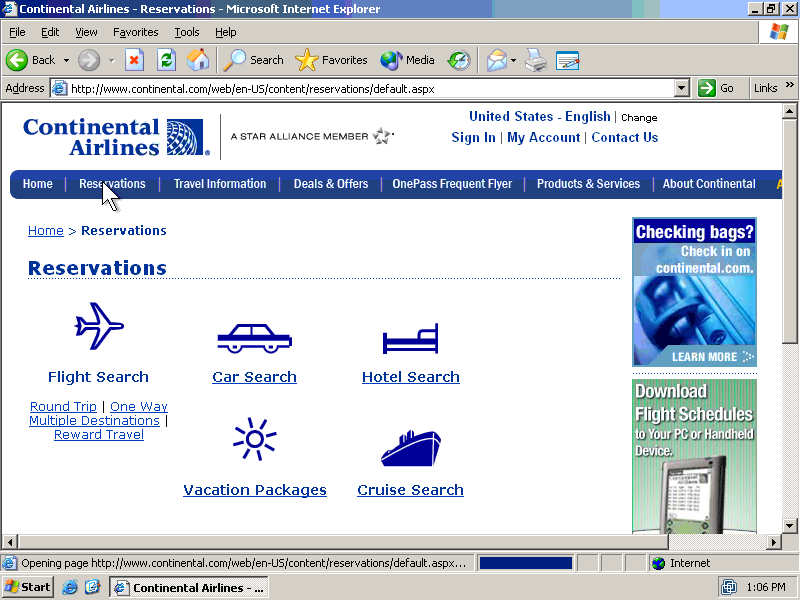
Task: Select the Reservations navigation tab
Action: click(x=112, y=184)
